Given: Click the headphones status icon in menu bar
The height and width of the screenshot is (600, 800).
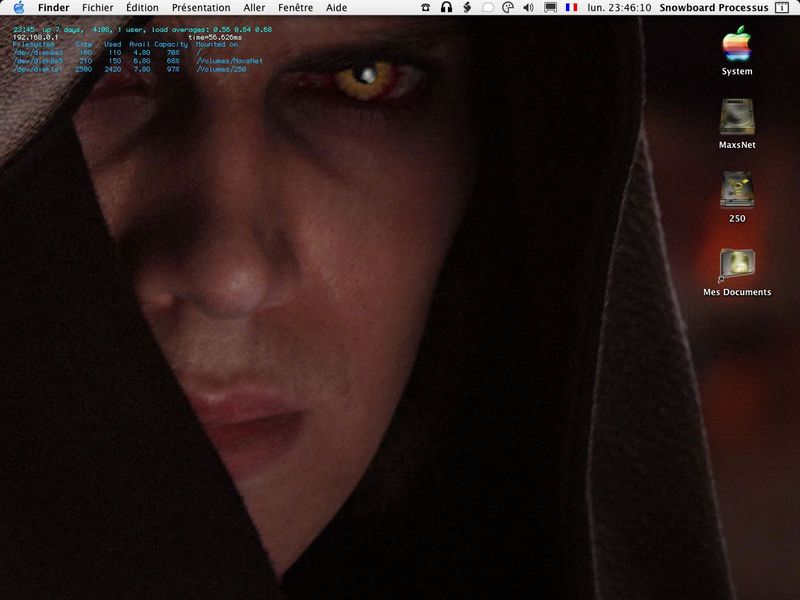Looking at the screenshot, I should [x=446, y=8].
